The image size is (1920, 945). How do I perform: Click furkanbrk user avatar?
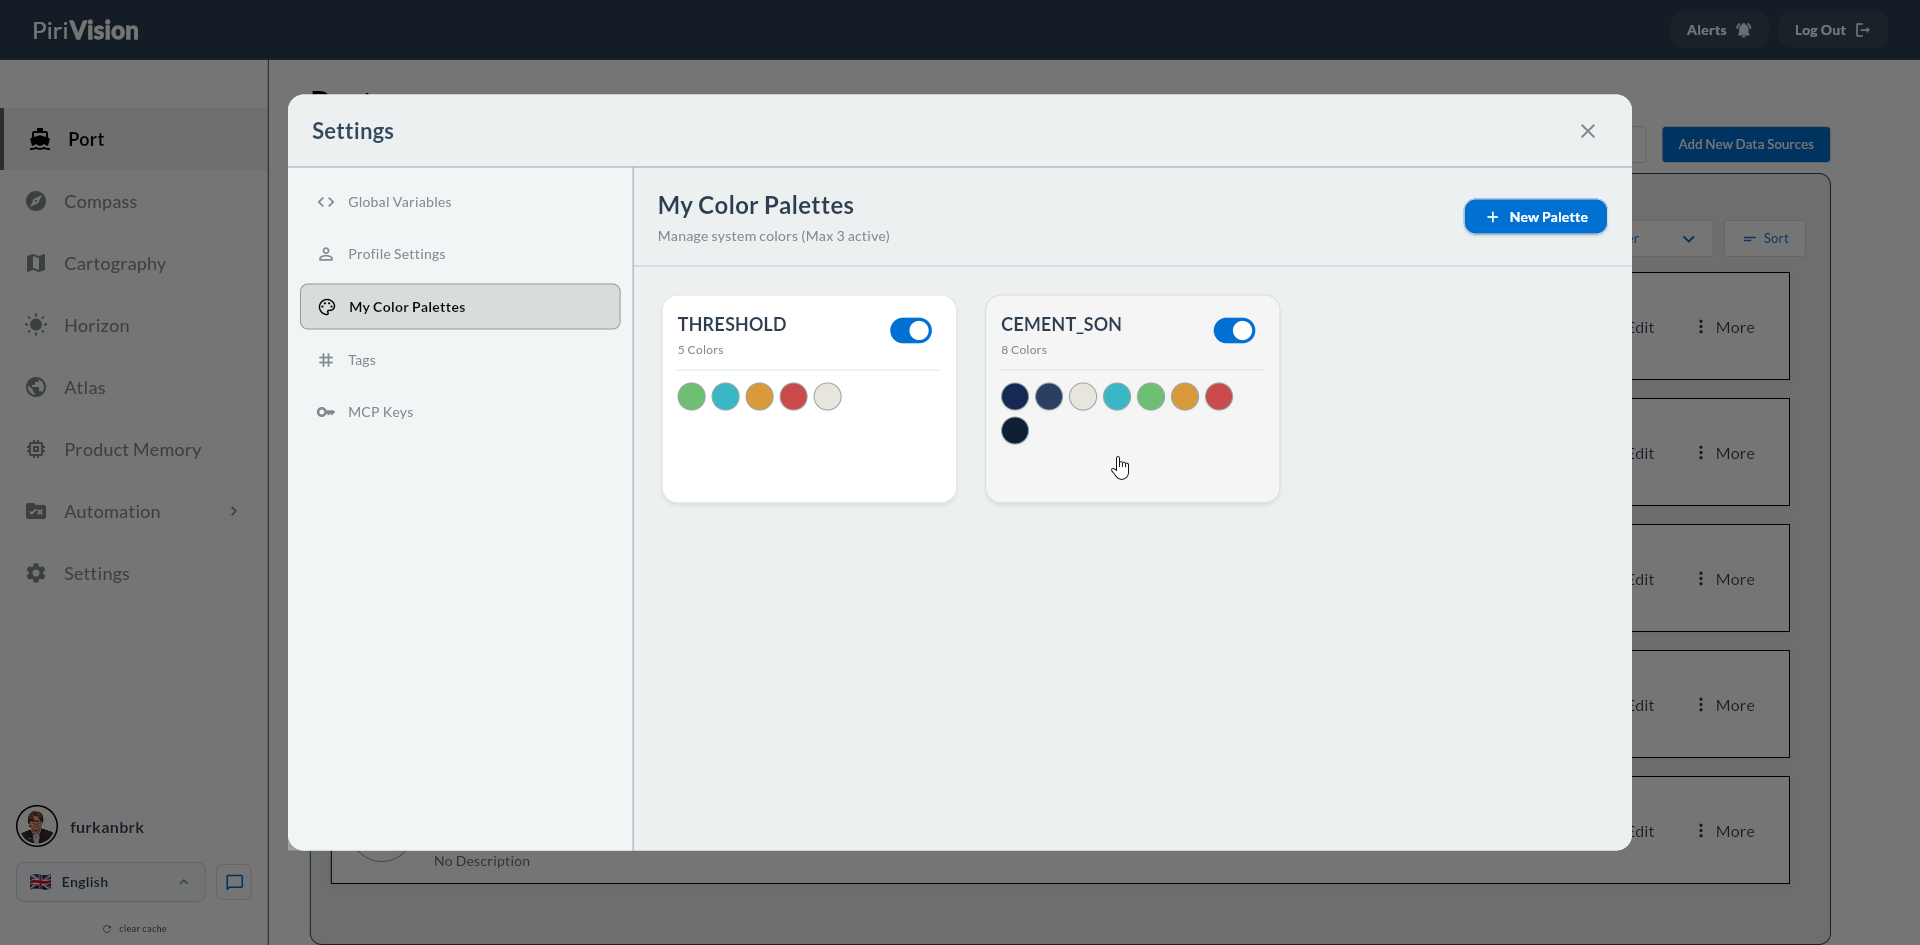pyautogui.click(x=37, y=827)
